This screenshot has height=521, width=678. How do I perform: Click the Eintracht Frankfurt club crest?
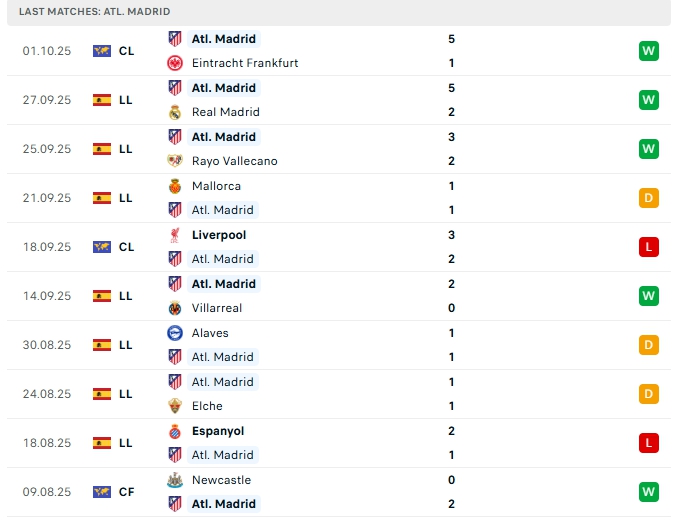(175, 63)
